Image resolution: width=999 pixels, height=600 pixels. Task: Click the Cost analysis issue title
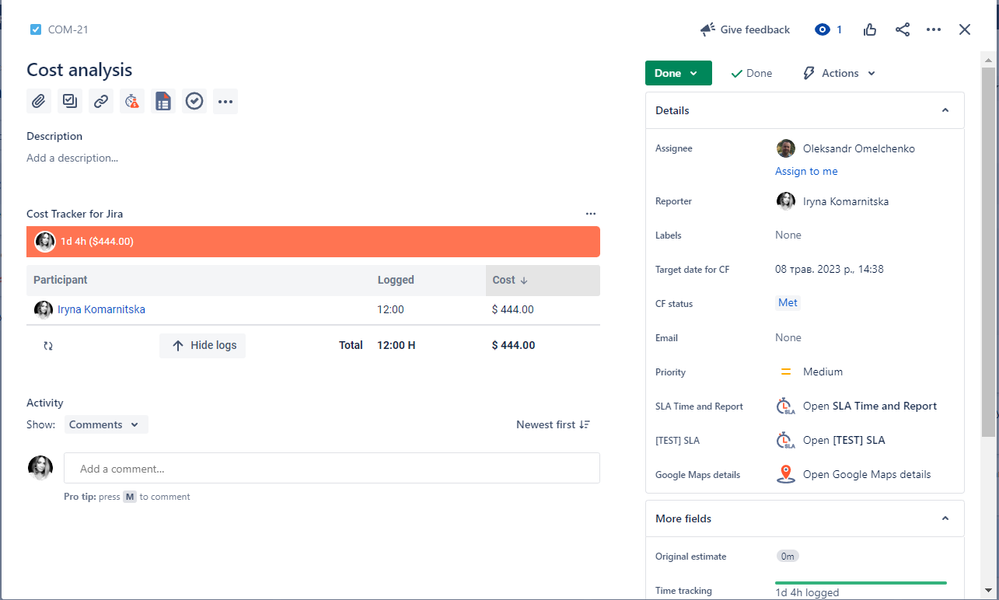[79, 69]
